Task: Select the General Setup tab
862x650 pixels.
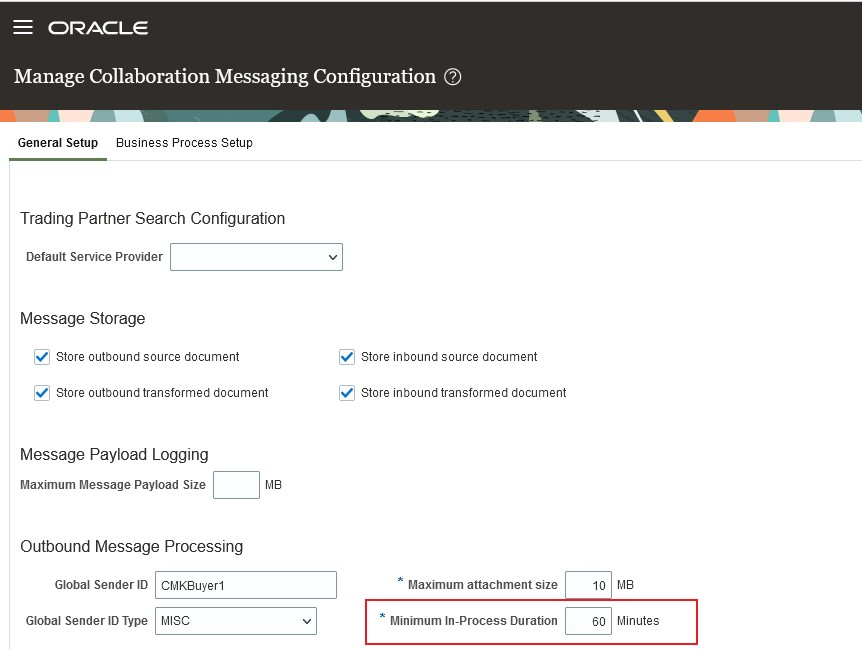Action: click(57, 143)
